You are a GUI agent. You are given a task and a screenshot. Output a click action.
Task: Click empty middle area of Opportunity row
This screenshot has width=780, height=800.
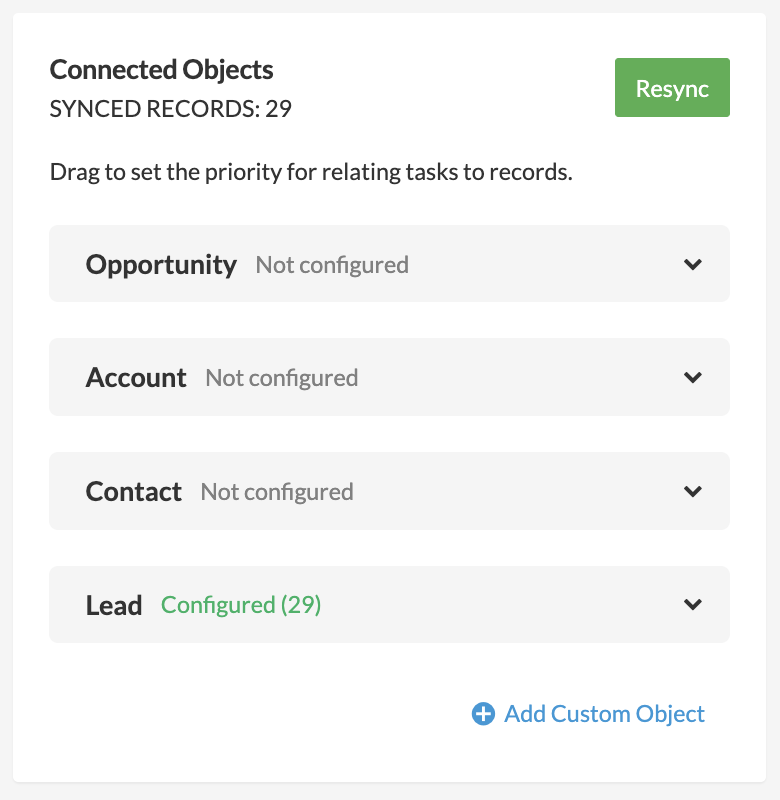pos(540,265)
